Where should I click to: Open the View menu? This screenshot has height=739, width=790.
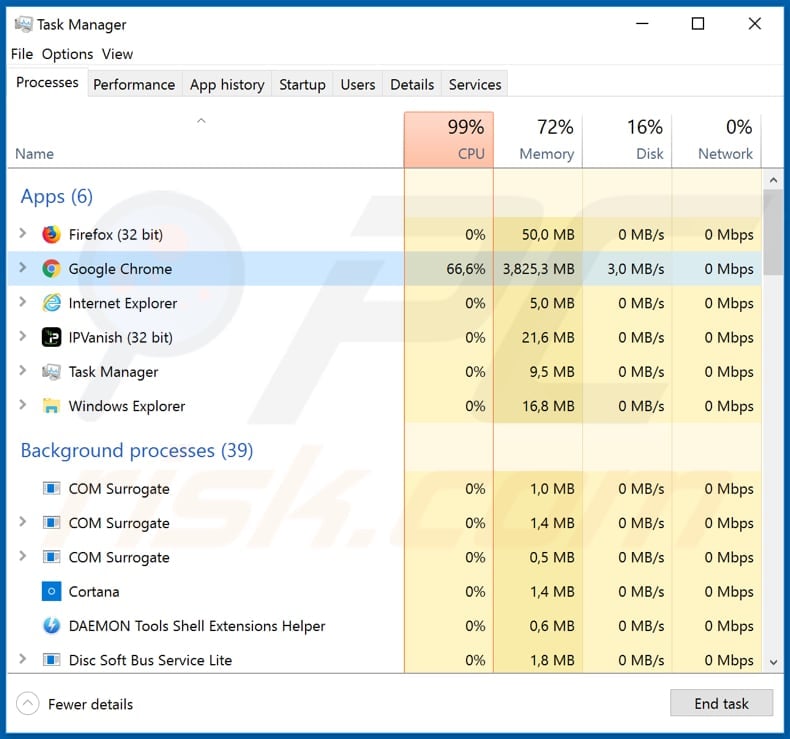117,54
